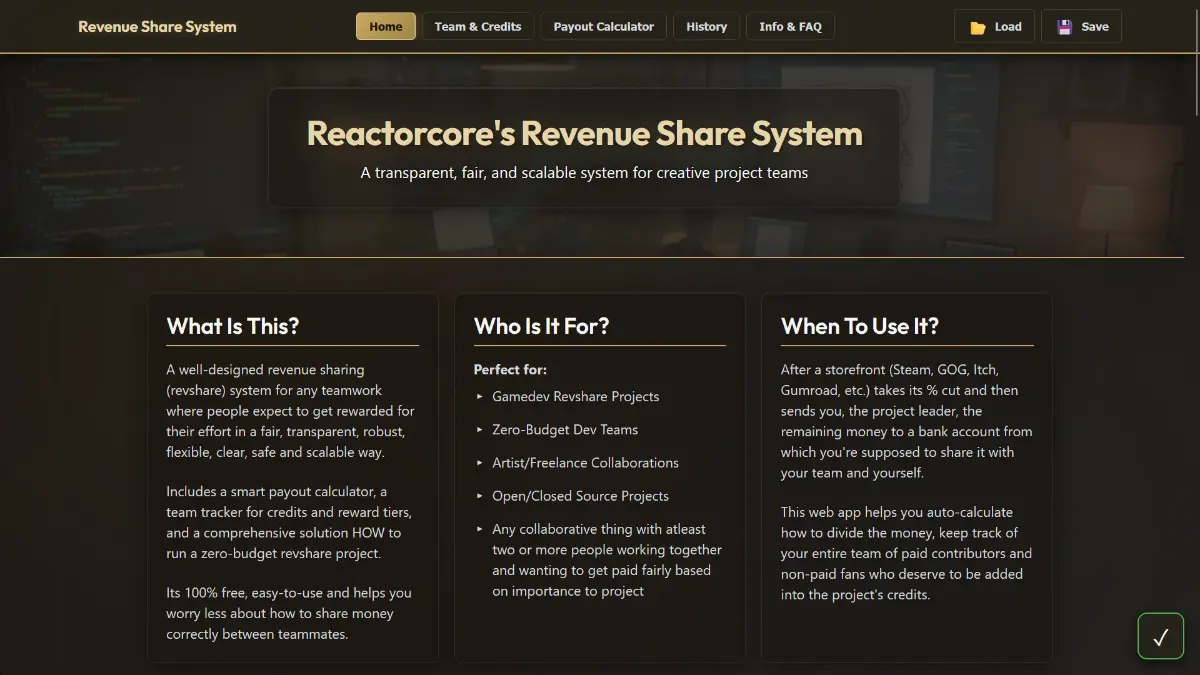Expand the Zero-Budget Dev Teams entry

[x=566, y=429]
